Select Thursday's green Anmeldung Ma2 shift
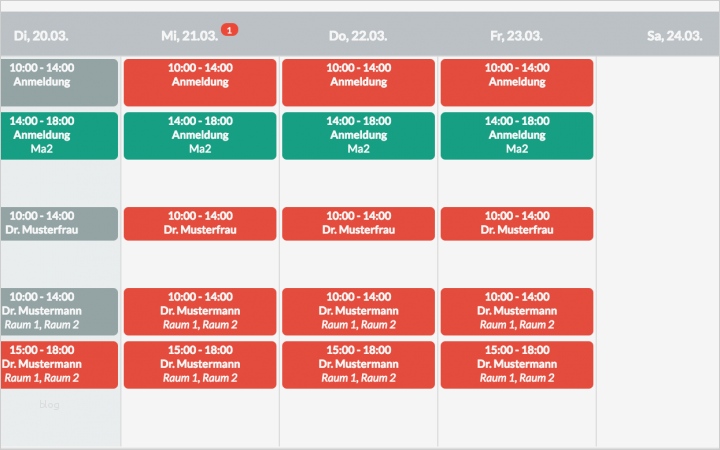Viewport: 720px width, 450px height. [x=358, y=135]
